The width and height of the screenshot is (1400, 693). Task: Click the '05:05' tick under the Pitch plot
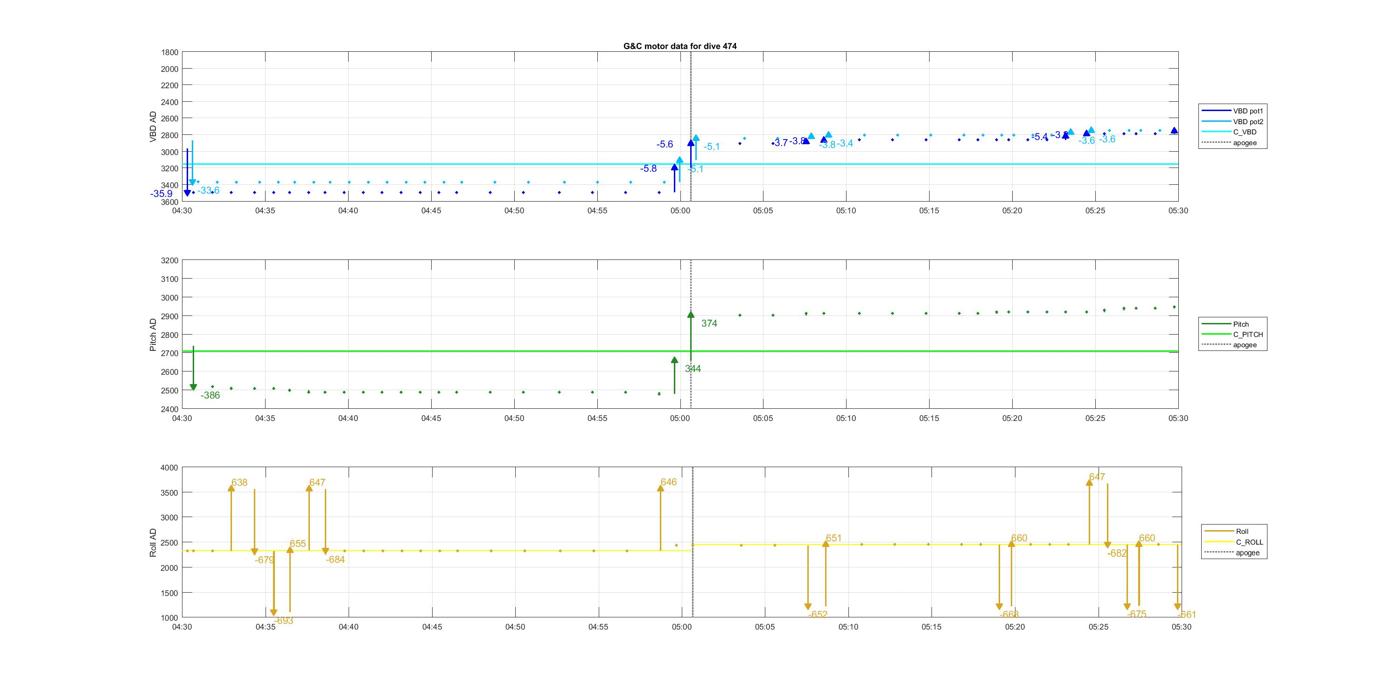point(763,418)
